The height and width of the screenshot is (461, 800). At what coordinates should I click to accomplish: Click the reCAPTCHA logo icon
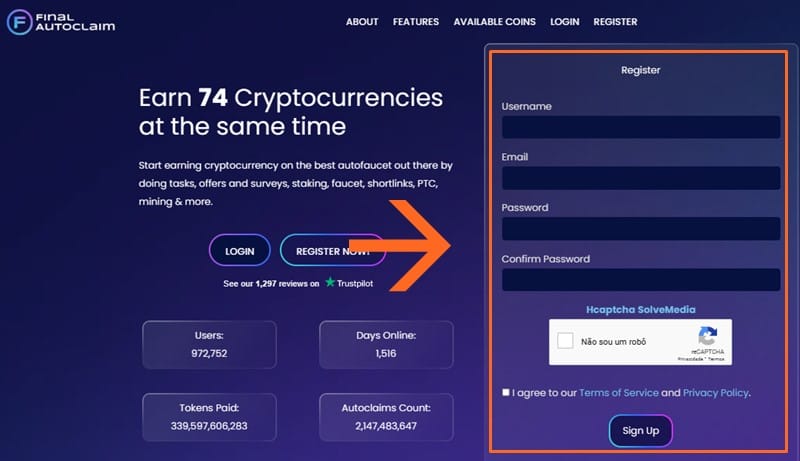(707, 337)
